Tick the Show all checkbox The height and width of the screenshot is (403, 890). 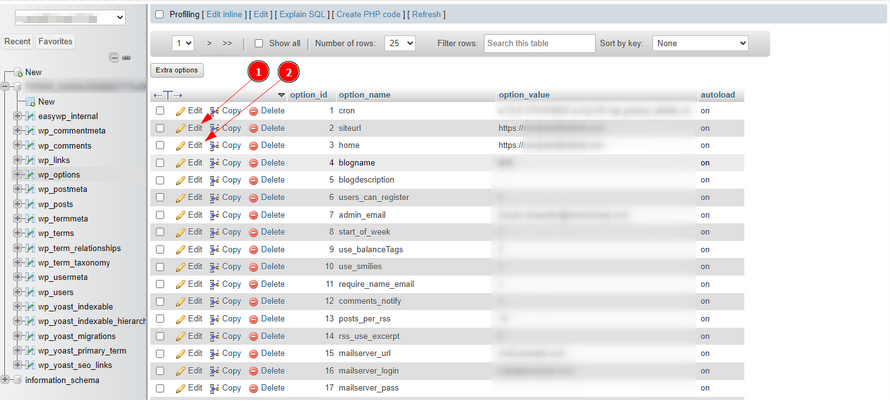pos(259,44)
